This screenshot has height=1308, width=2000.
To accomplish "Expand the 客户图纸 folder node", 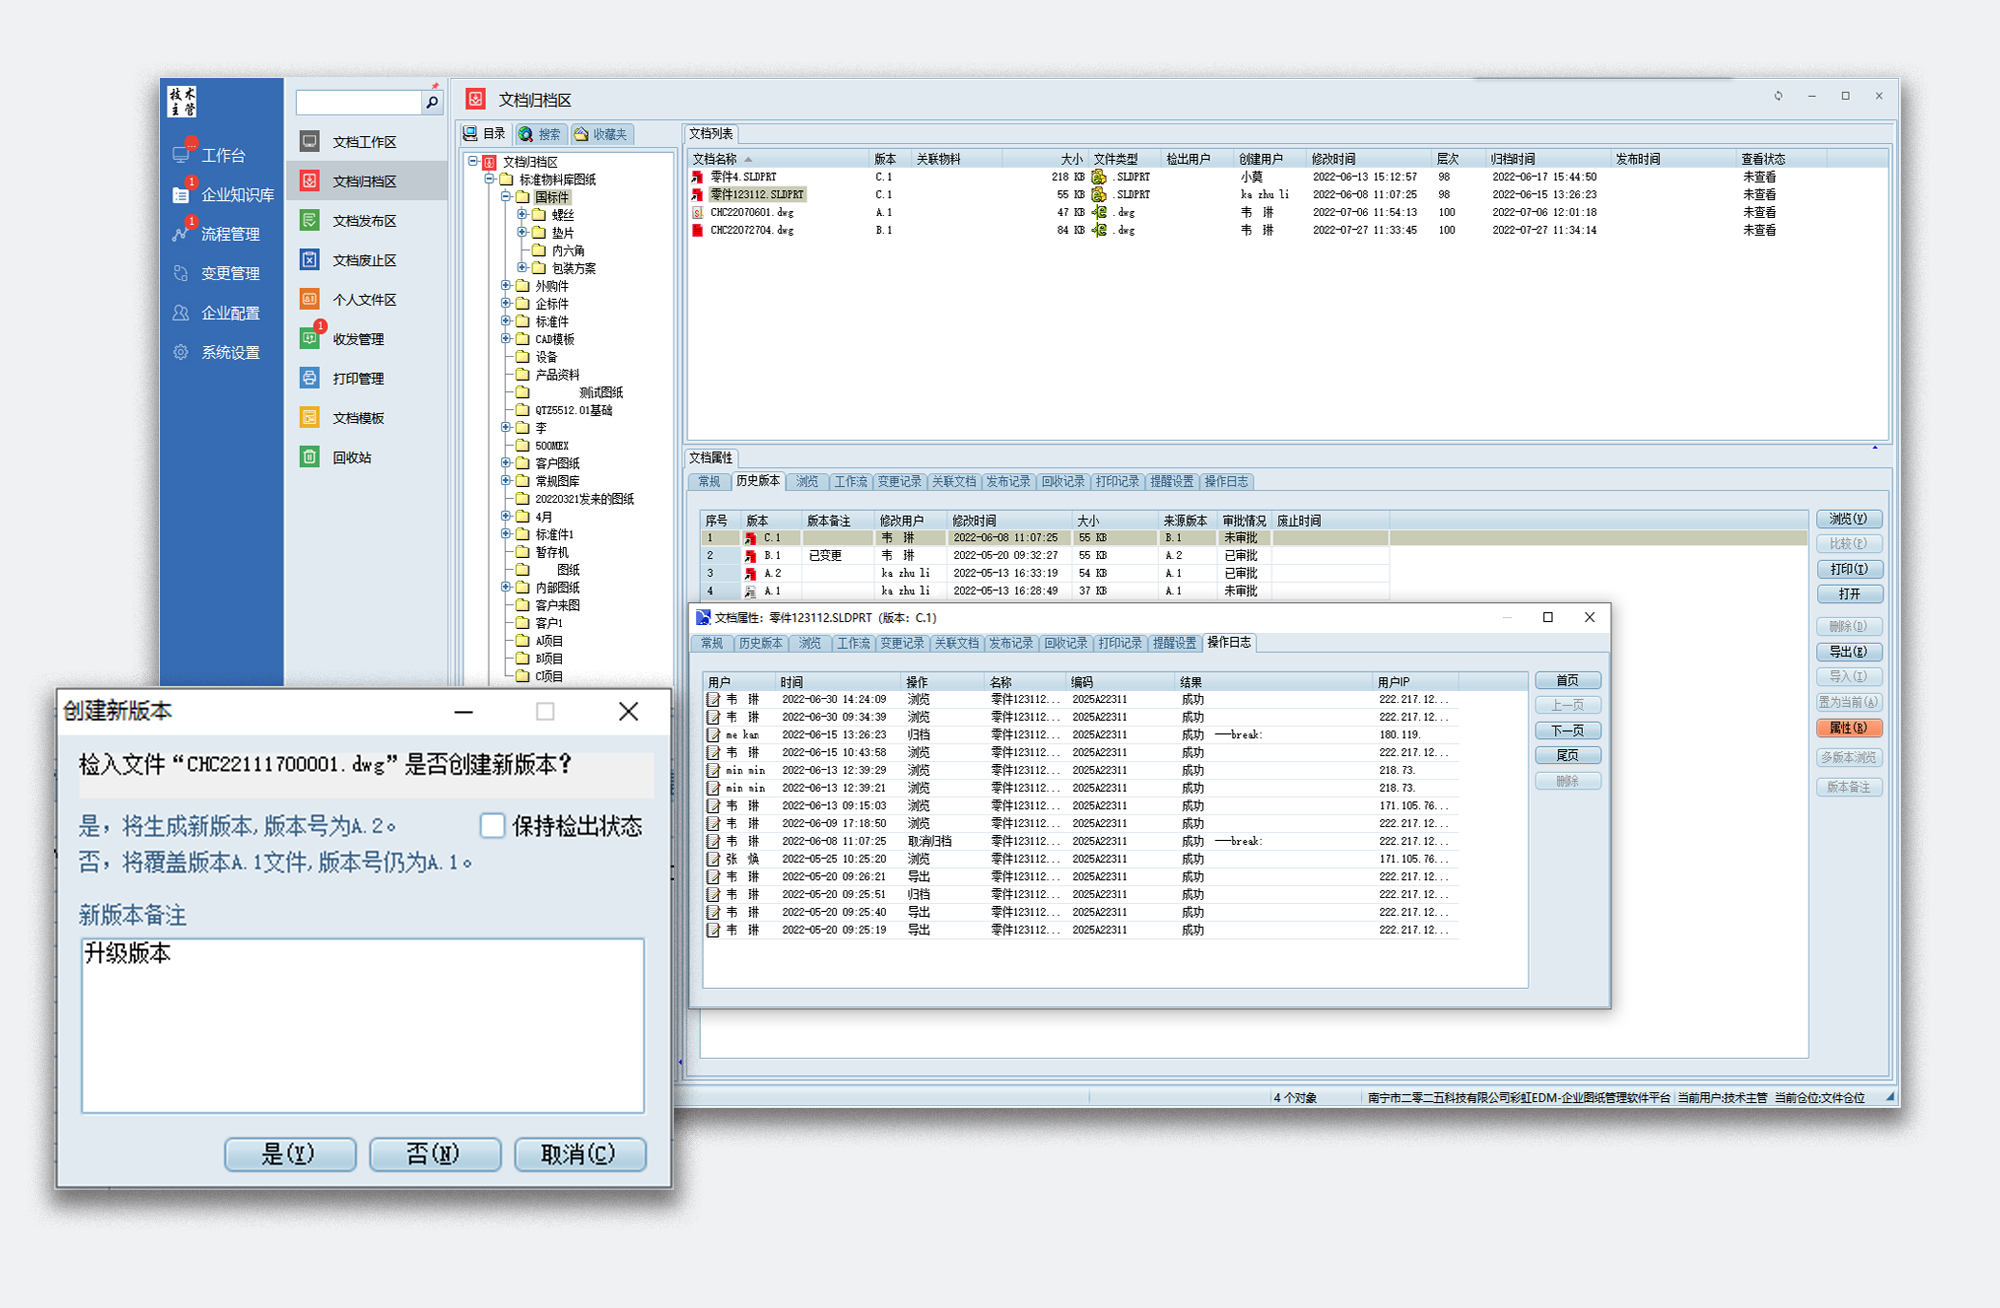I will point(506,463).
